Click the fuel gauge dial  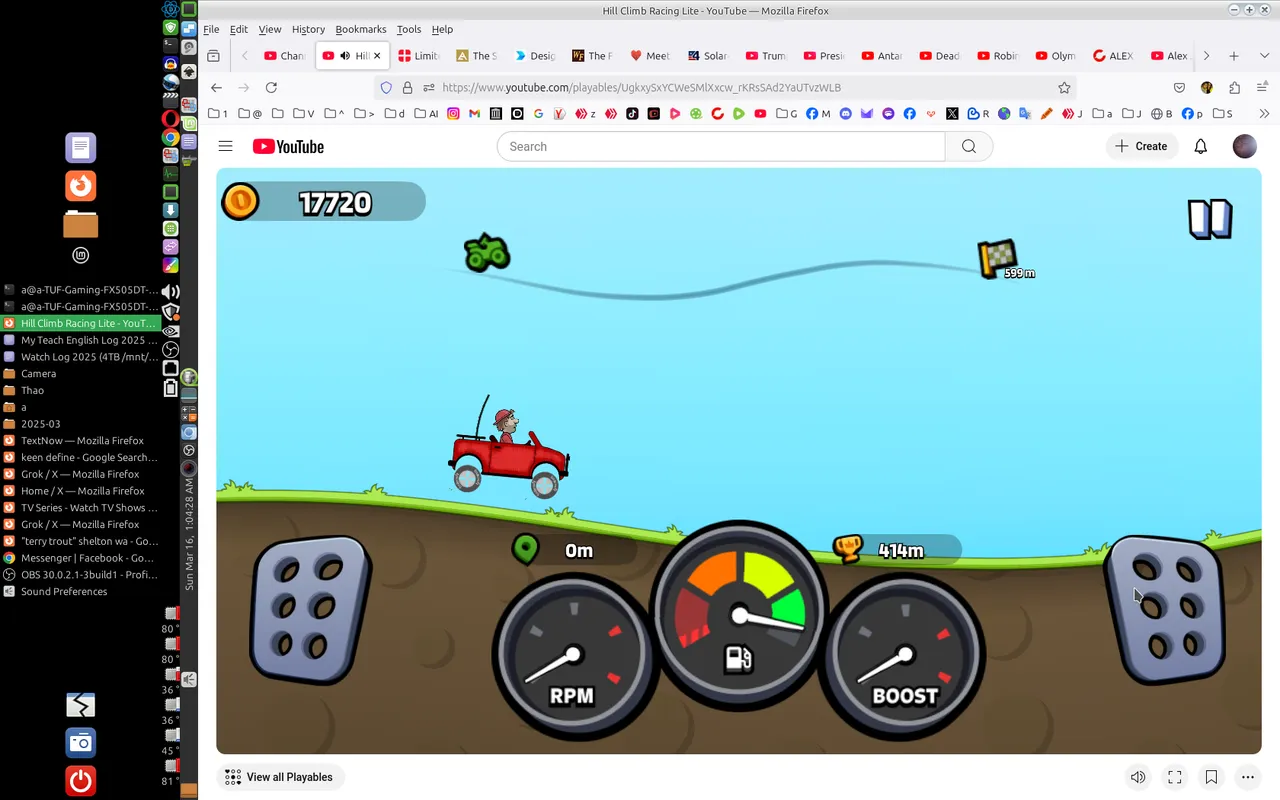coord(739,613)
